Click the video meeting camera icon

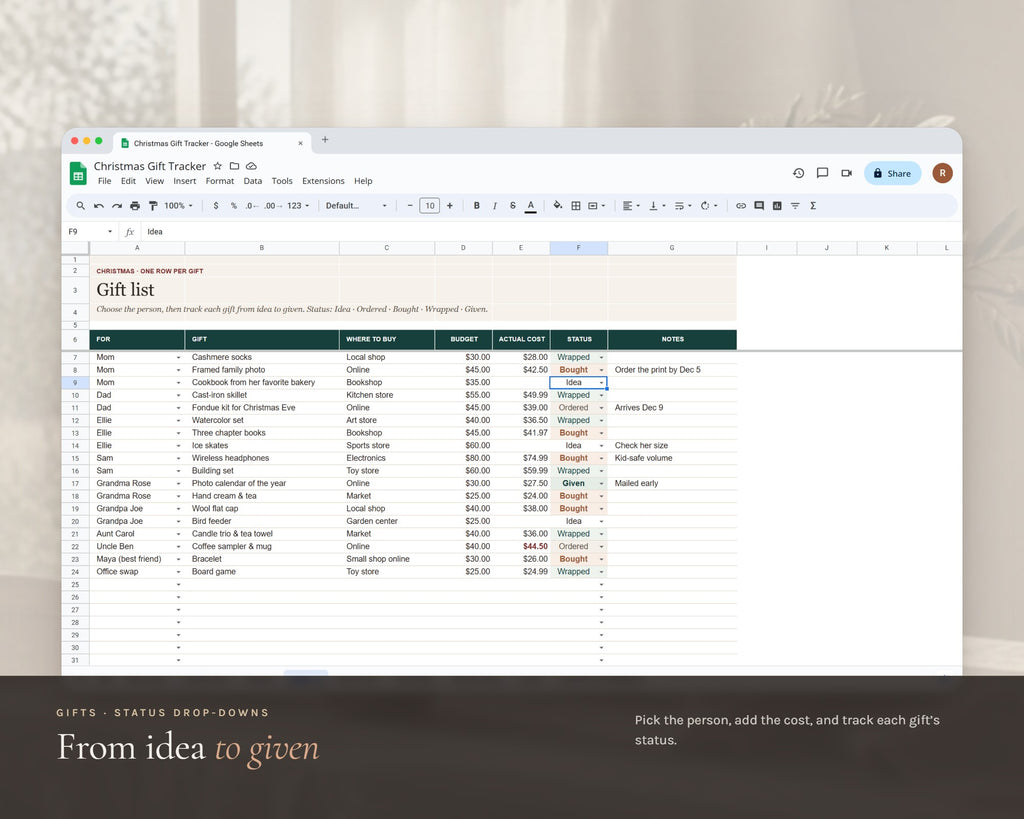coord(846,173)
